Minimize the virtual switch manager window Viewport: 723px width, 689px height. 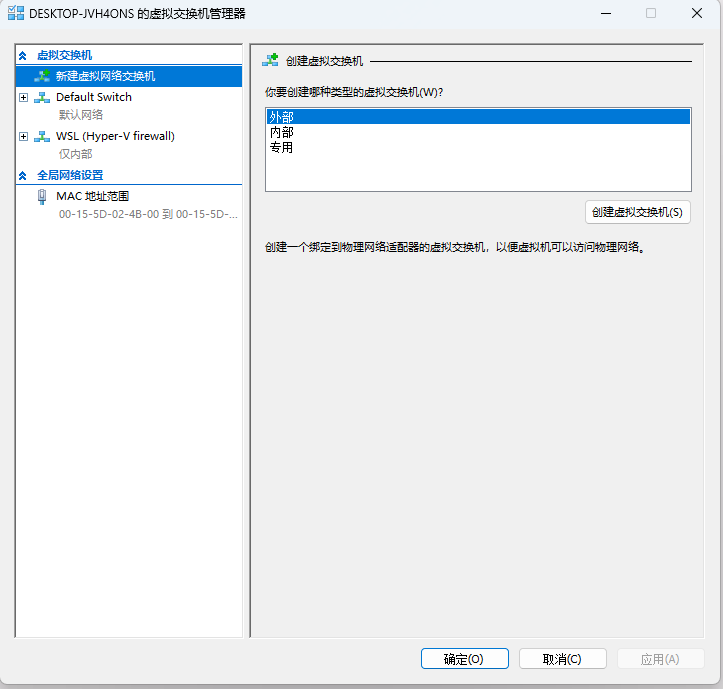coord(606,13)
